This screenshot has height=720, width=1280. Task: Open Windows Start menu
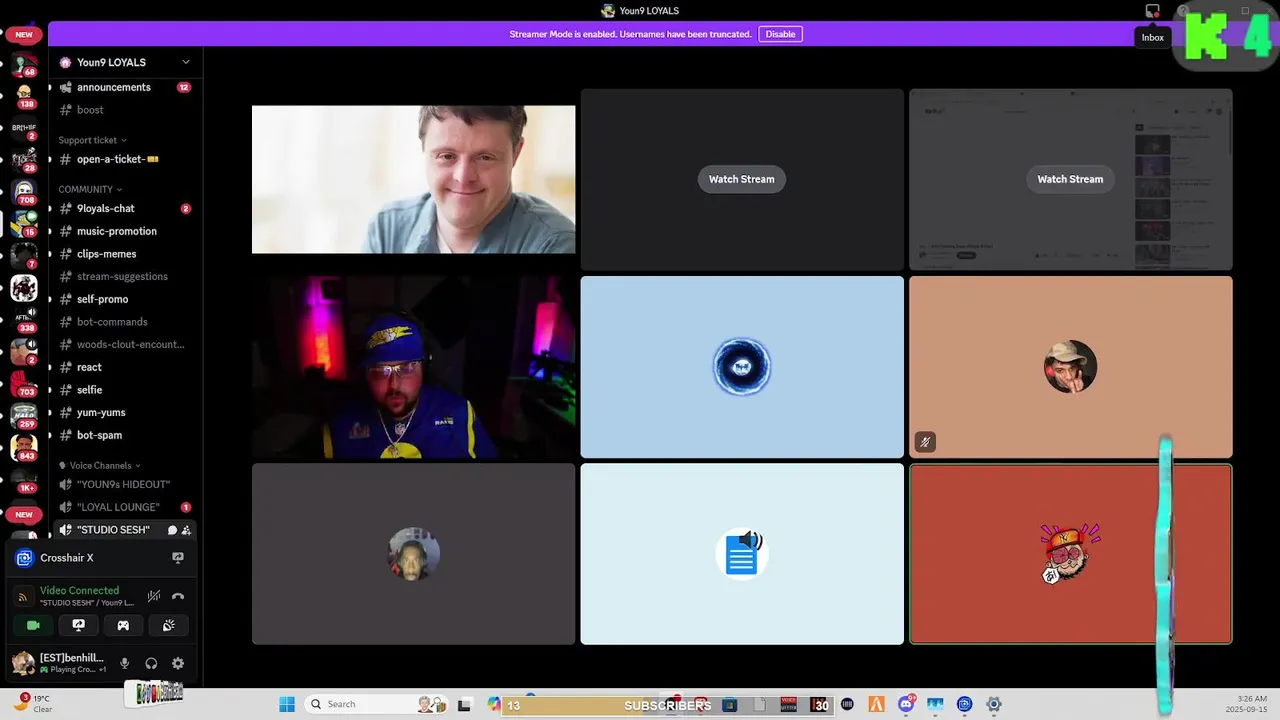(x=287, y=704)
